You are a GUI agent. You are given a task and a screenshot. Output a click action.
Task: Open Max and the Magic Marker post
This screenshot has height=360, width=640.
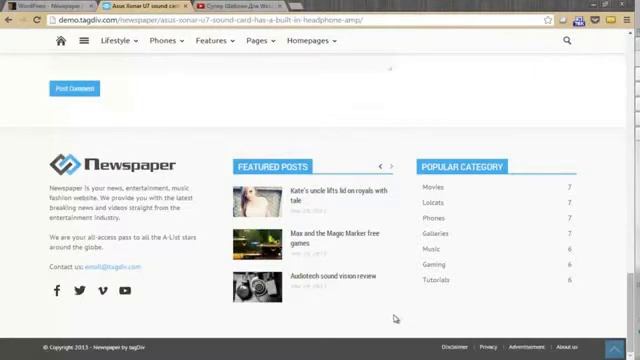pyautogui.click(x=335, y=238)
